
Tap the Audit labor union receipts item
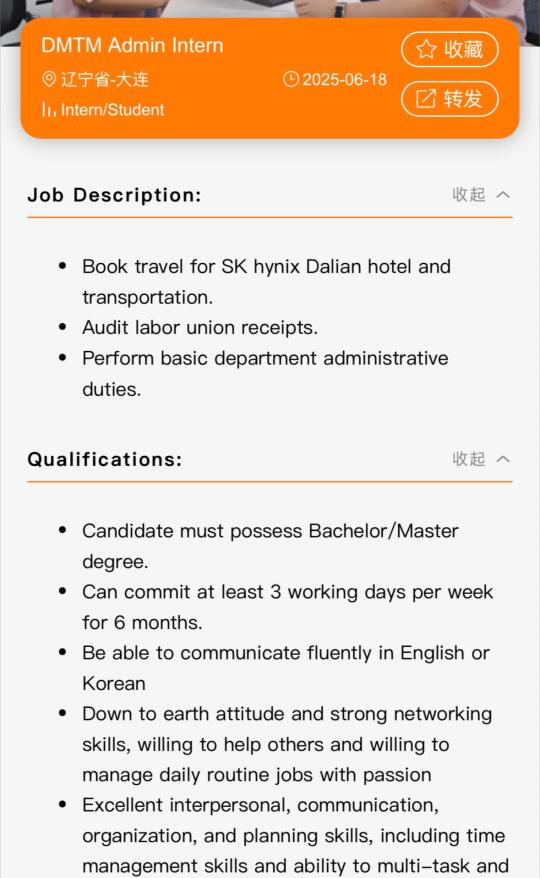click(200, 327)
